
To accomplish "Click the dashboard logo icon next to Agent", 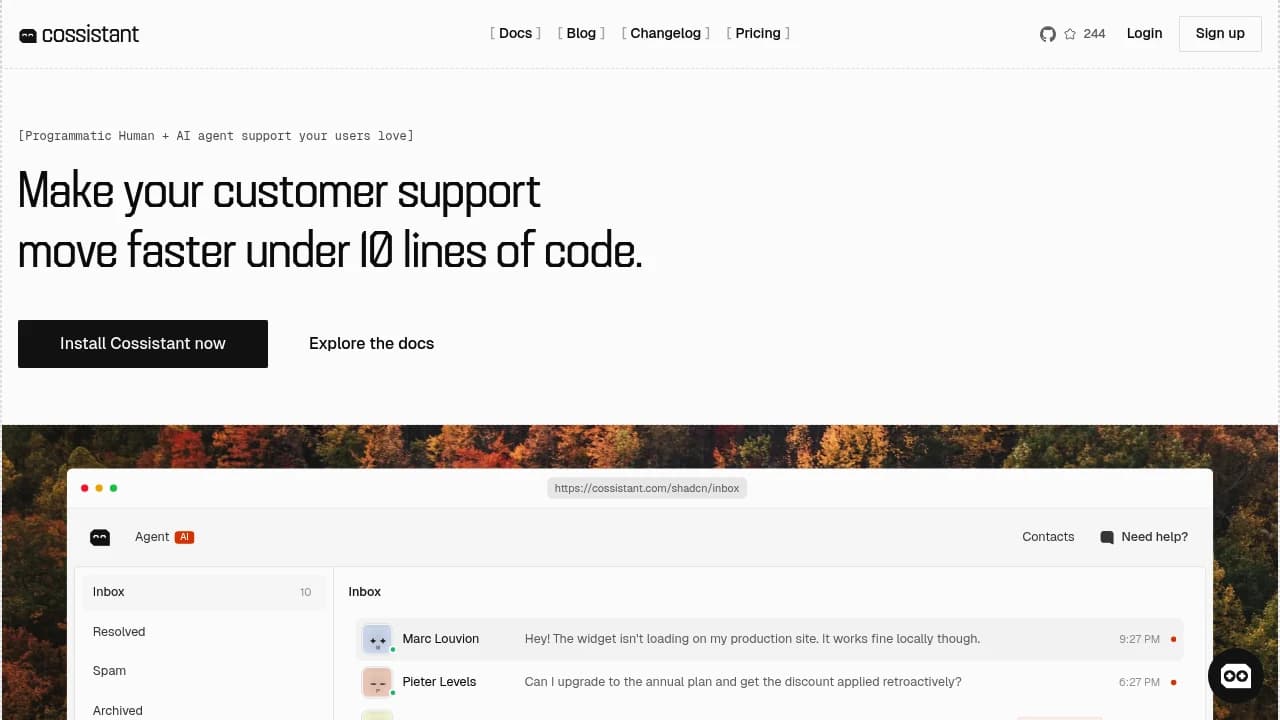I will tap(100, 537).
